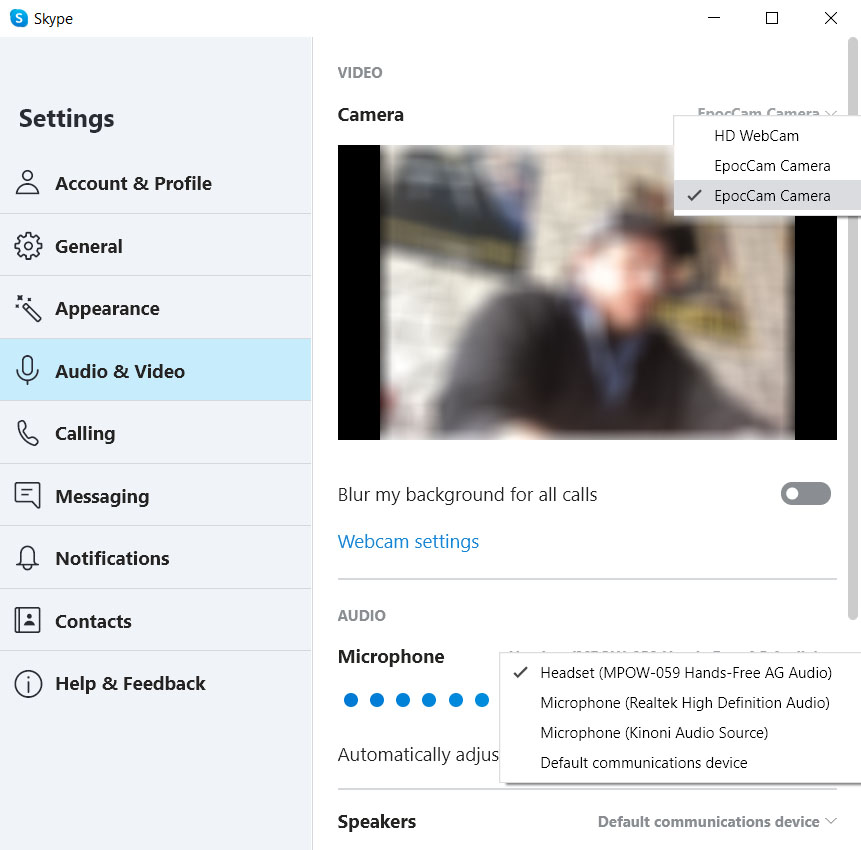Select Microphone (Kinoni Audio Source)
The height and width of the screenshot is (850, 861).
pyautogui.click(x=680, y=732)
